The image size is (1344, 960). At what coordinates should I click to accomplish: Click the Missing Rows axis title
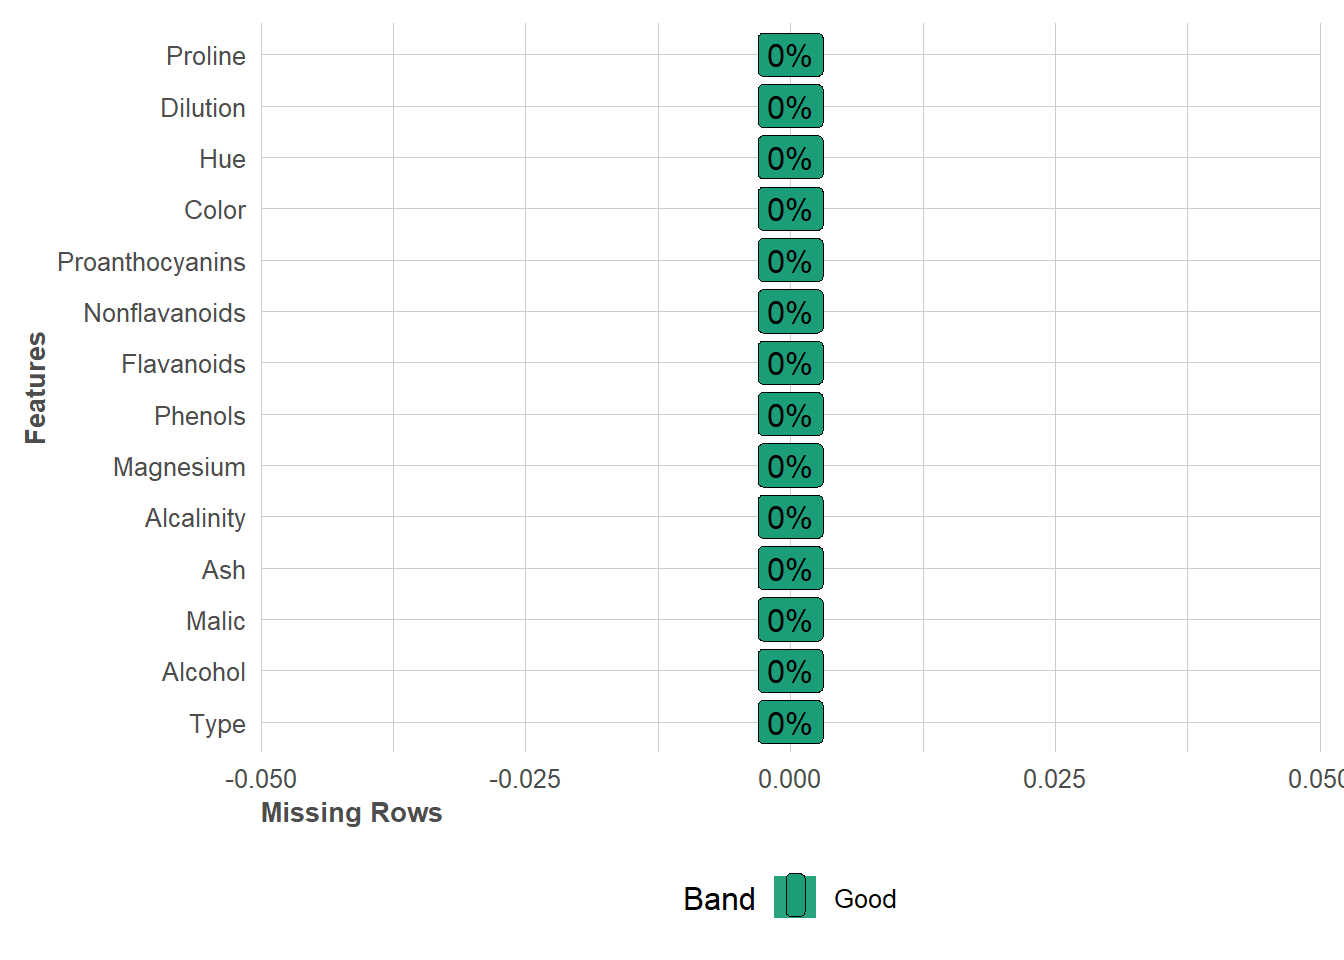tap(351, 813)
